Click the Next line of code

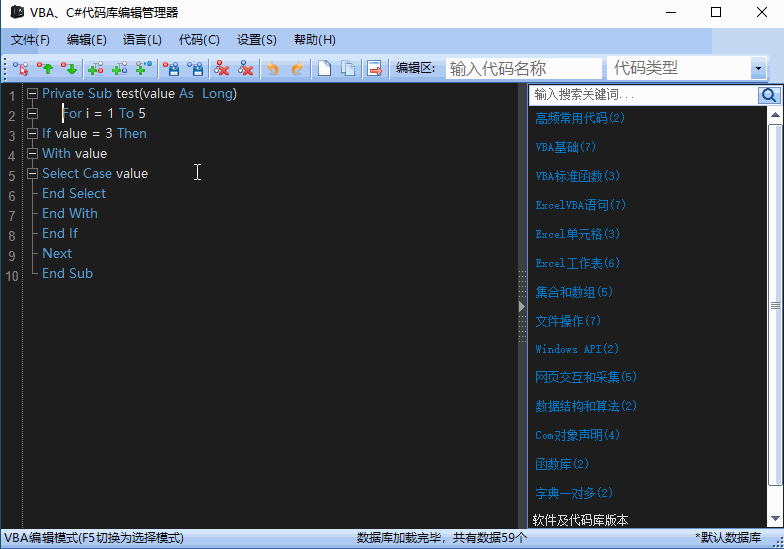coord(57,254)
